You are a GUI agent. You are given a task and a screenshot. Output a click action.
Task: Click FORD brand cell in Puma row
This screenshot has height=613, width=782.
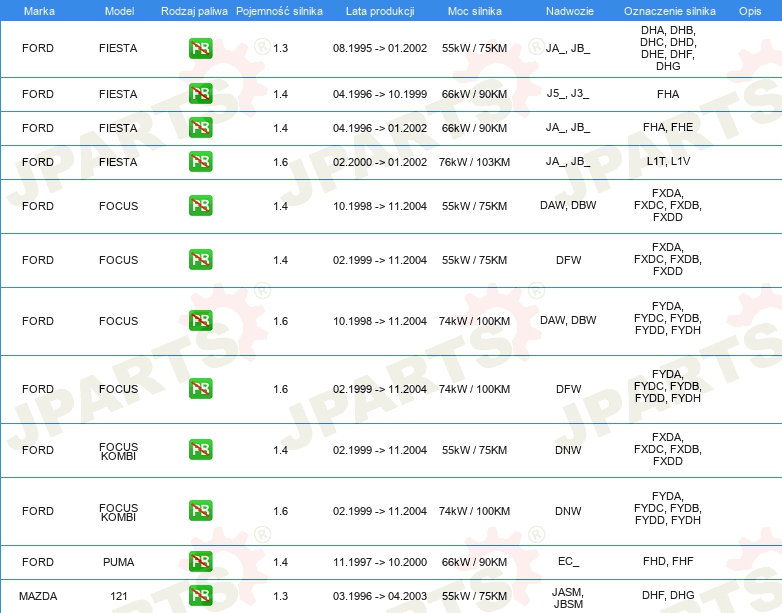click(x=38, y=562)
